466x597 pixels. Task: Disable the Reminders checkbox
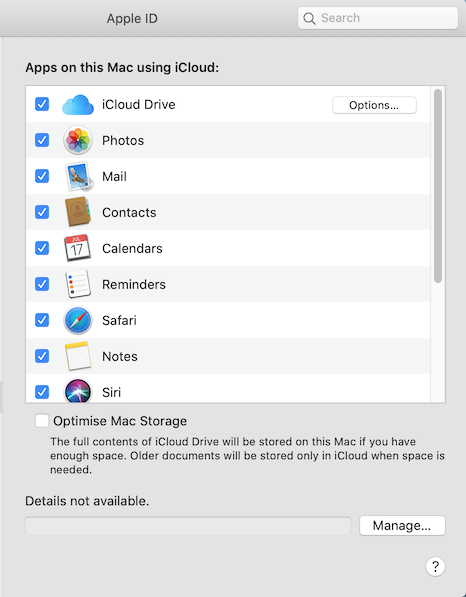click(42, 284)
